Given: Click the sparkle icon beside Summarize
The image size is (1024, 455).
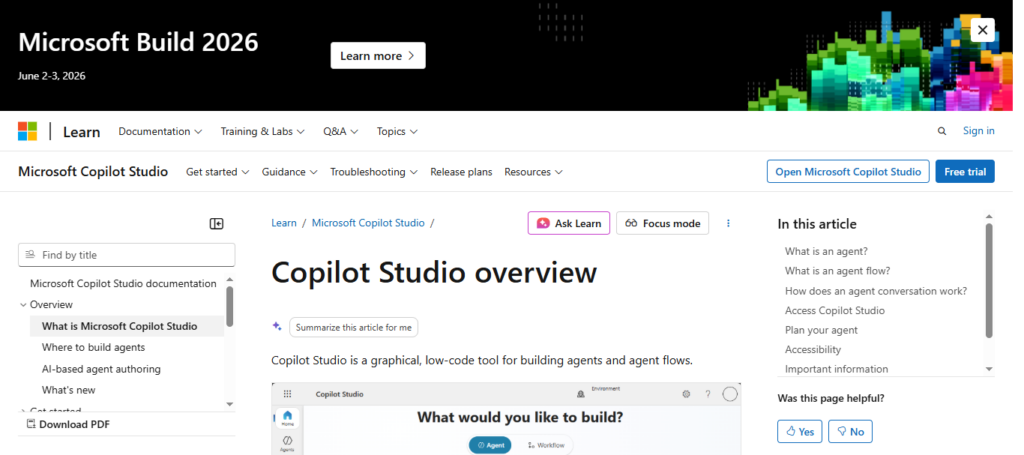Looking at the screenshot, I should click(x=277, y=326).
